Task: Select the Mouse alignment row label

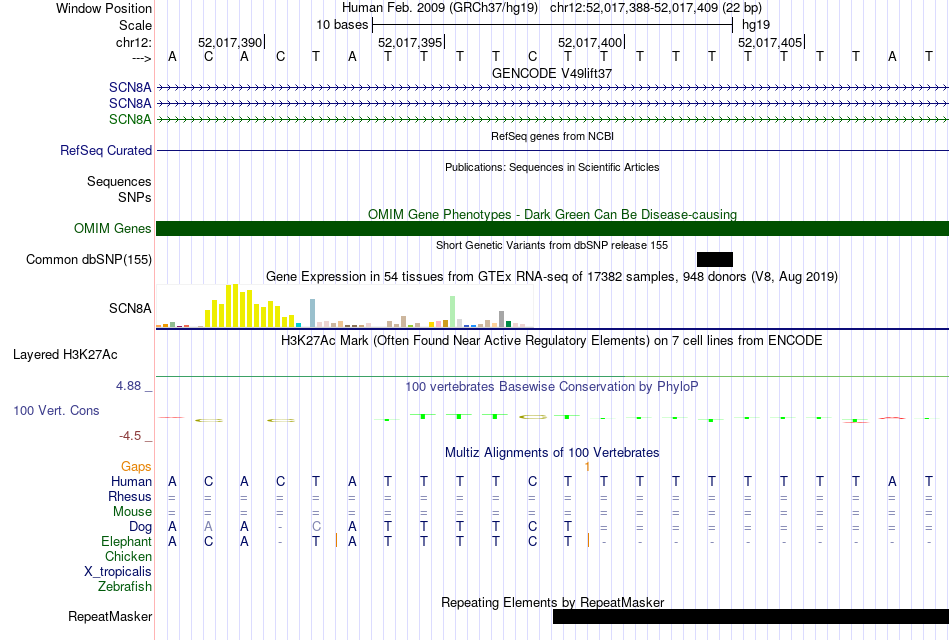Action: click(x=132, y=512)
